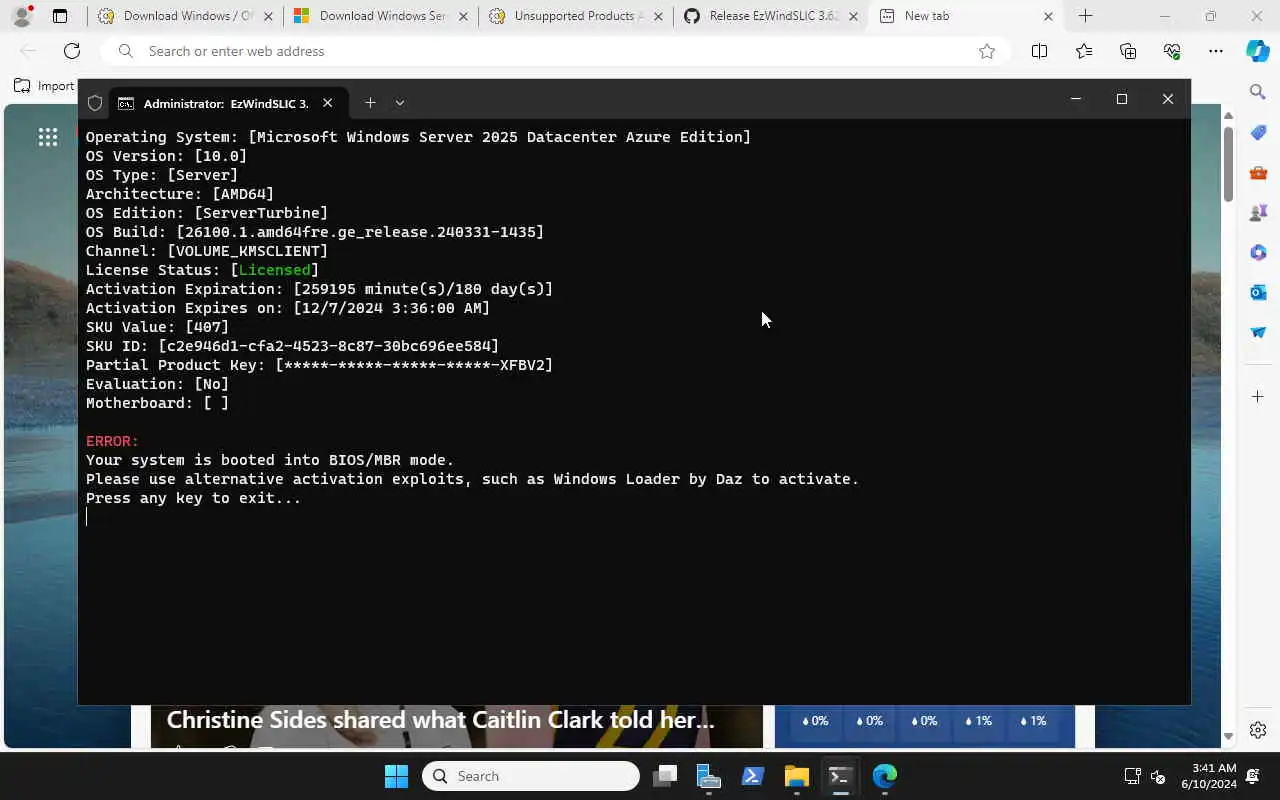The image size is (1280, 800).
Task: Open Edge Settings and more menu
Action: click(1215, 51)
